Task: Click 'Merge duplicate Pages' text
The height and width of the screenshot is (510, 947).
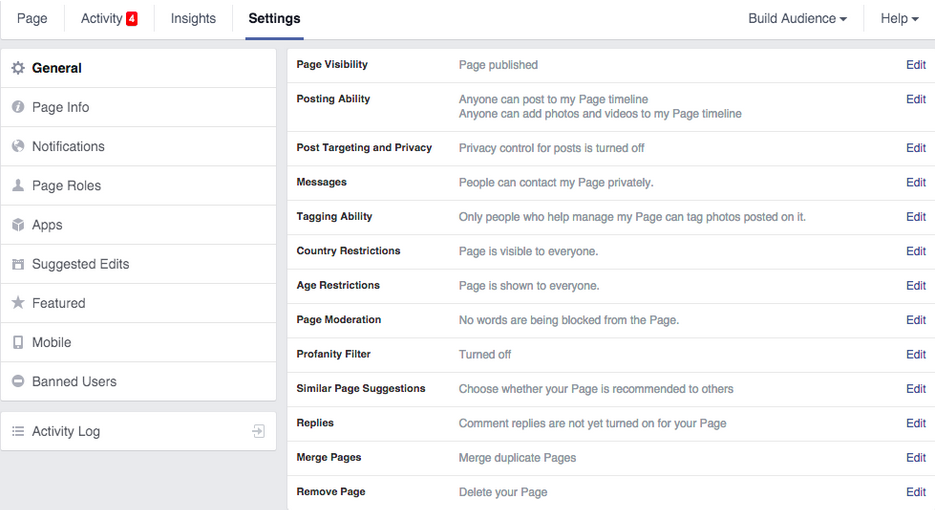Action: 517,458
